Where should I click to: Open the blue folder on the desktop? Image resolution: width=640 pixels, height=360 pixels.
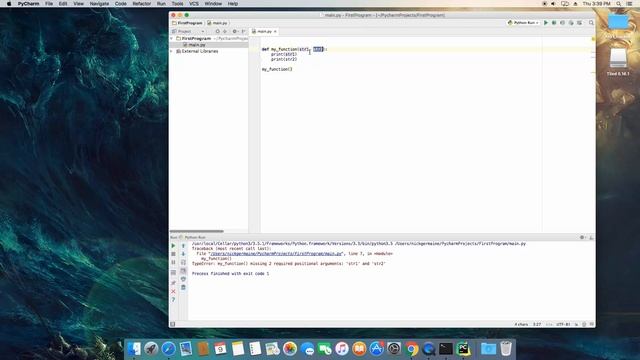[x=618, y=22]
